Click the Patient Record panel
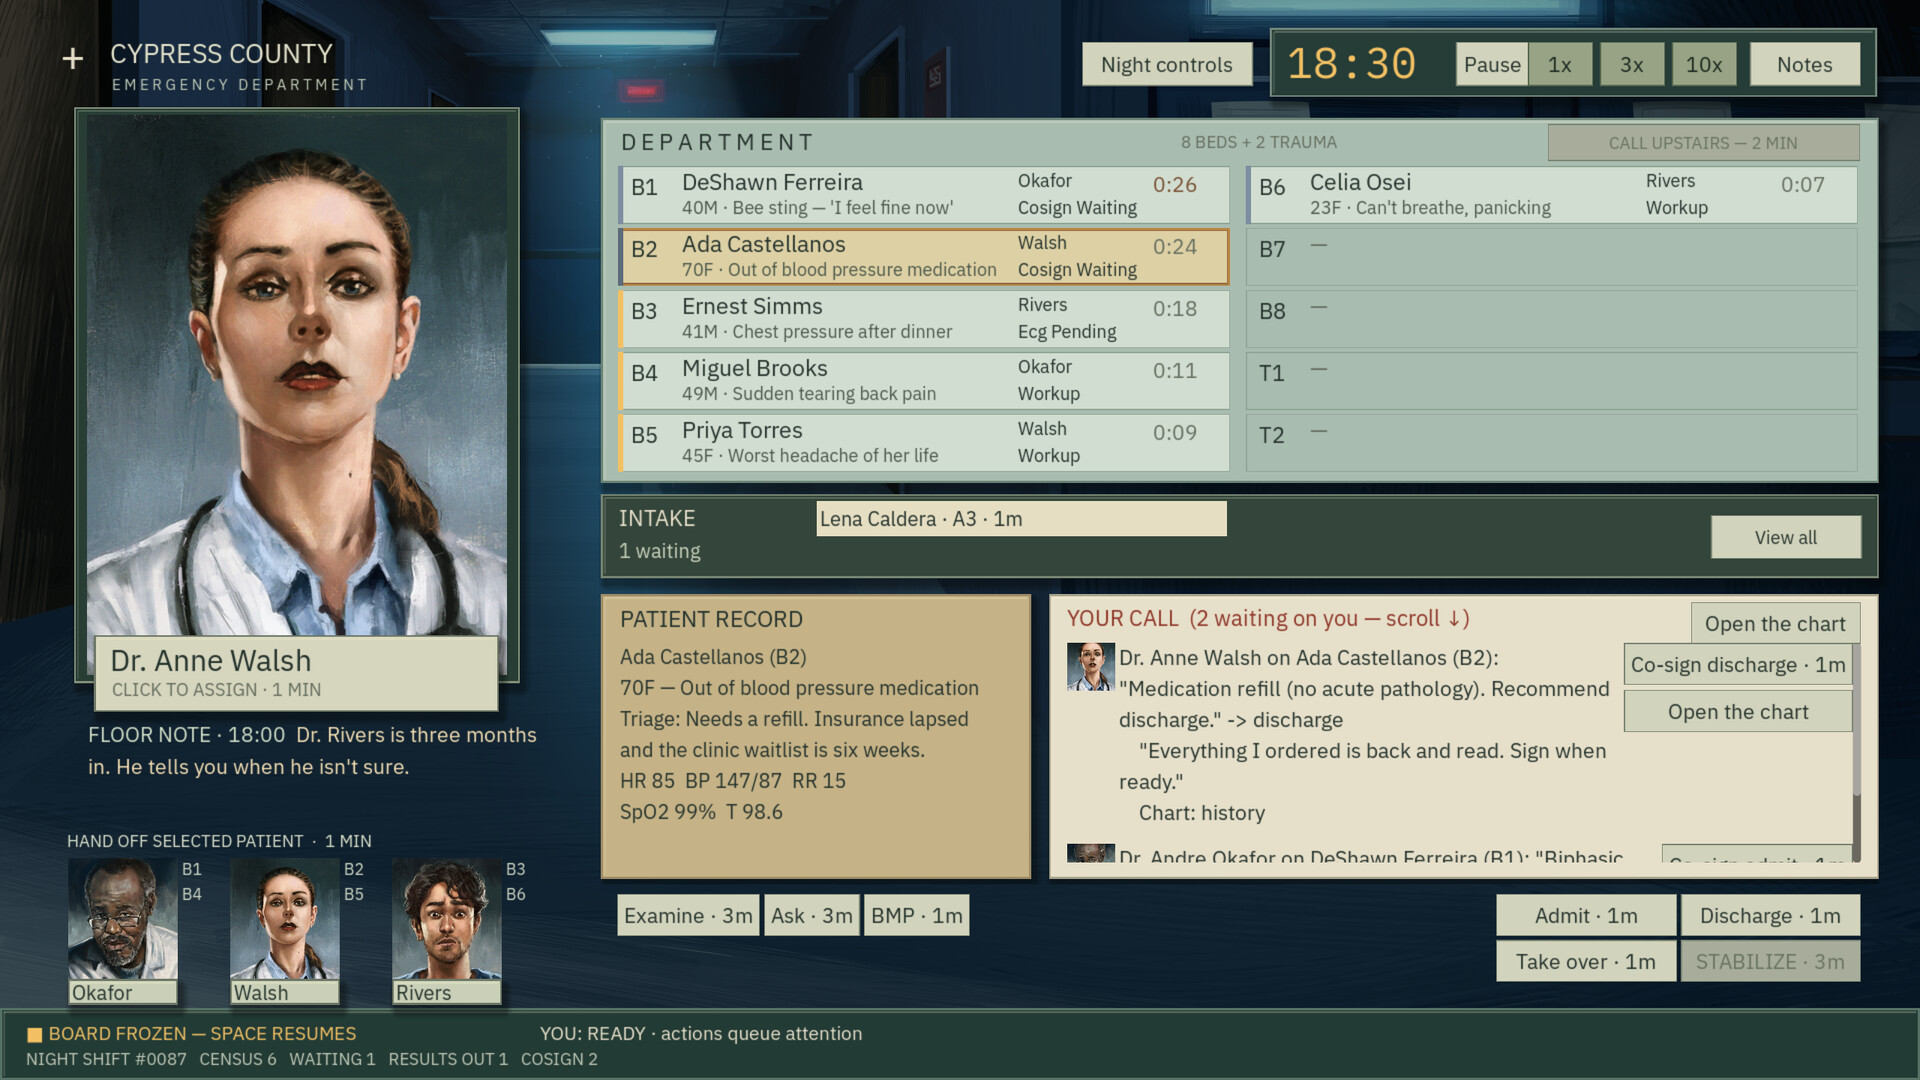This screenshot has width=1920, height=1080. point(816,738)
